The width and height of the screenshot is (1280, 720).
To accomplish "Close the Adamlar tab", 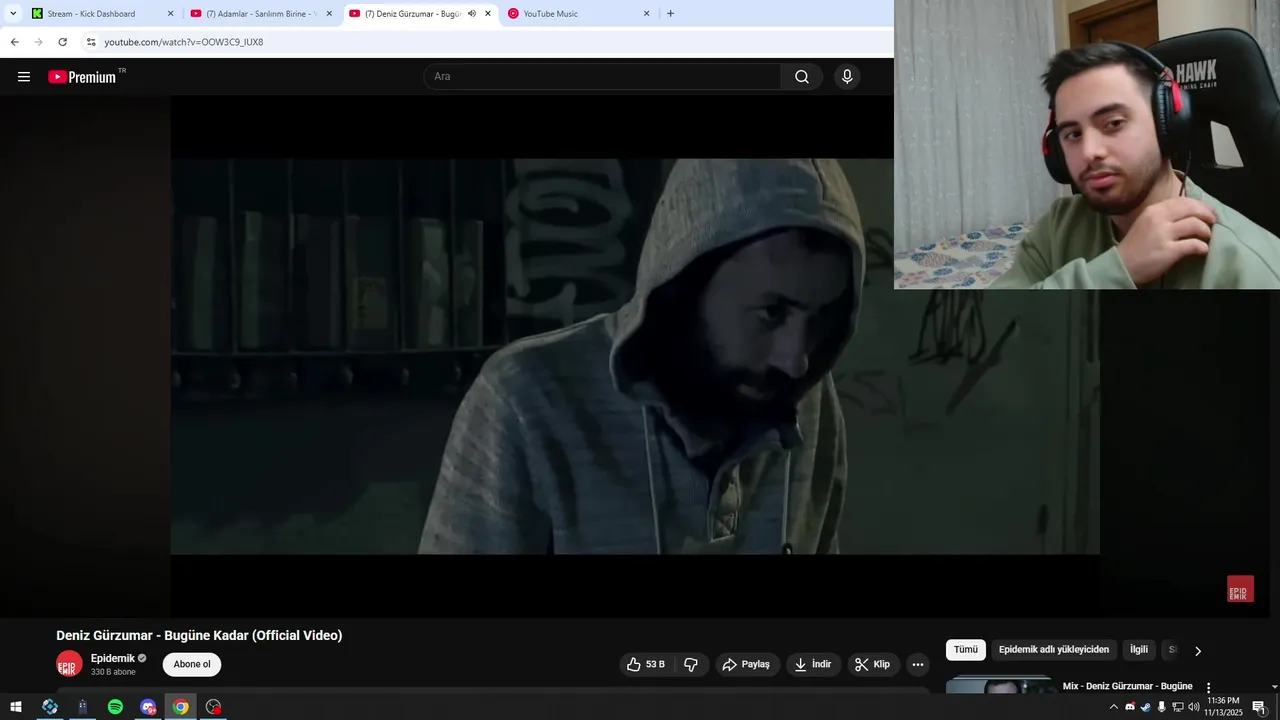I will pos(329,14).
